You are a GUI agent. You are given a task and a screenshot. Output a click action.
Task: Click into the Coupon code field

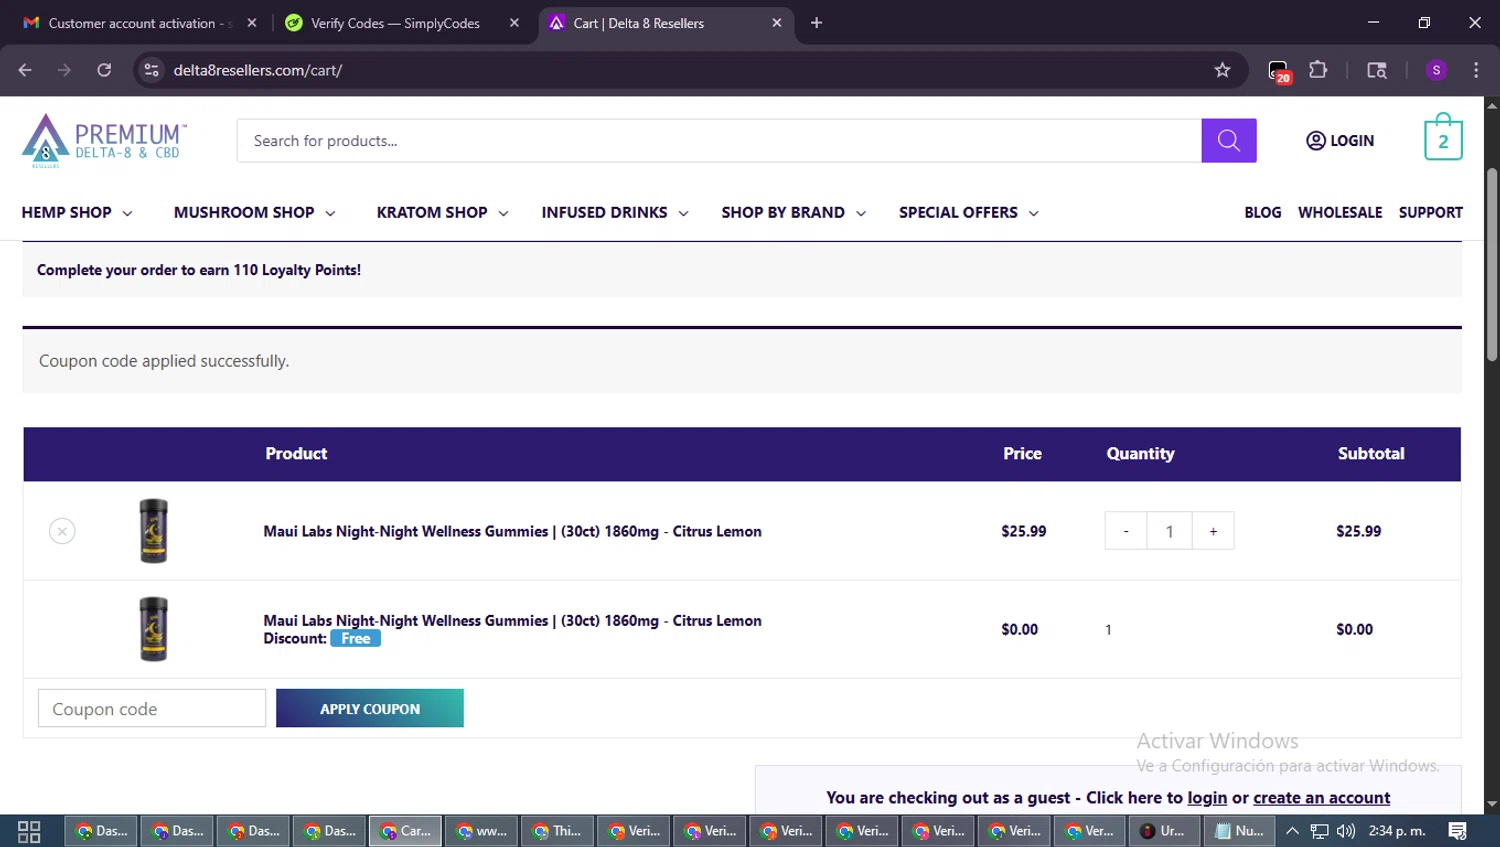click(x=152, y=708)
